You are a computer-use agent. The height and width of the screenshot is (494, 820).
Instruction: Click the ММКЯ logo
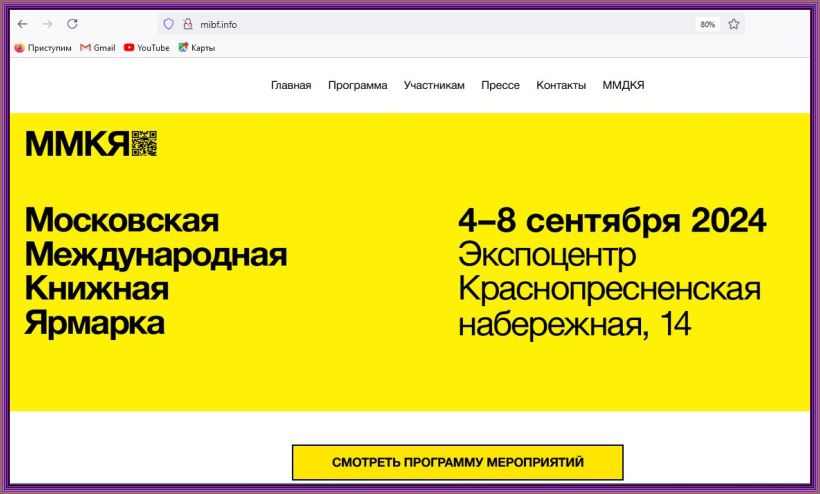pyautogui.click(x=91, y=144)
